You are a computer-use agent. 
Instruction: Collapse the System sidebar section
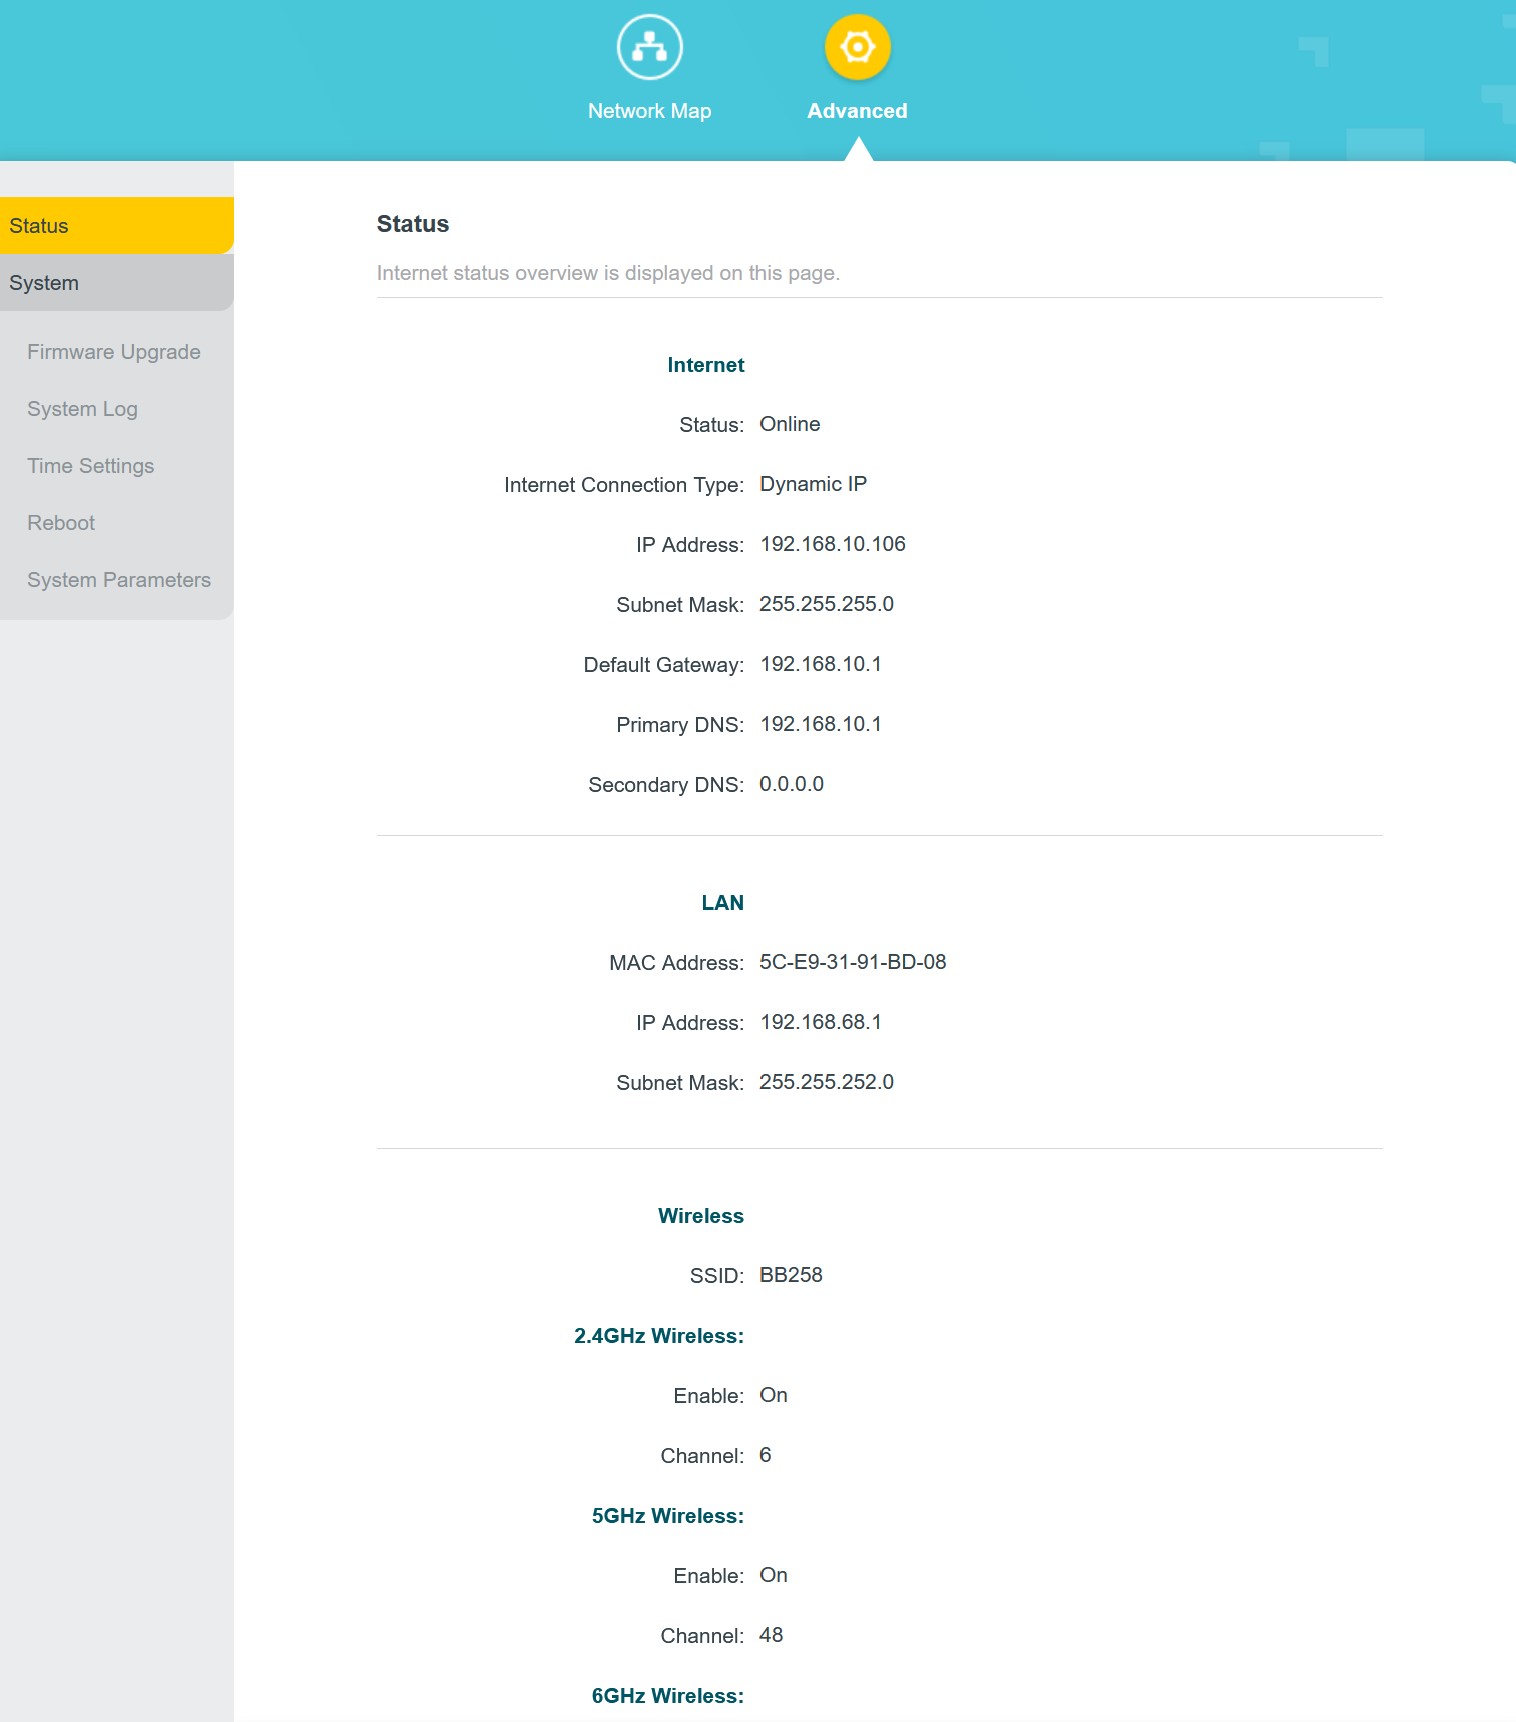[116, 283]
